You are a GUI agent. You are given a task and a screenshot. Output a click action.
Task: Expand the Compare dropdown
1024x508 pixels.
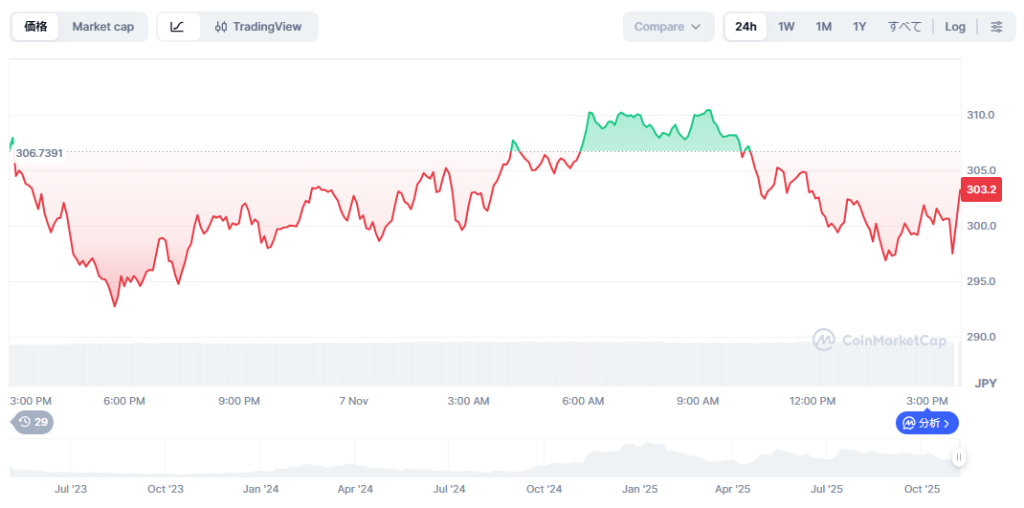[x=668, y=27]
